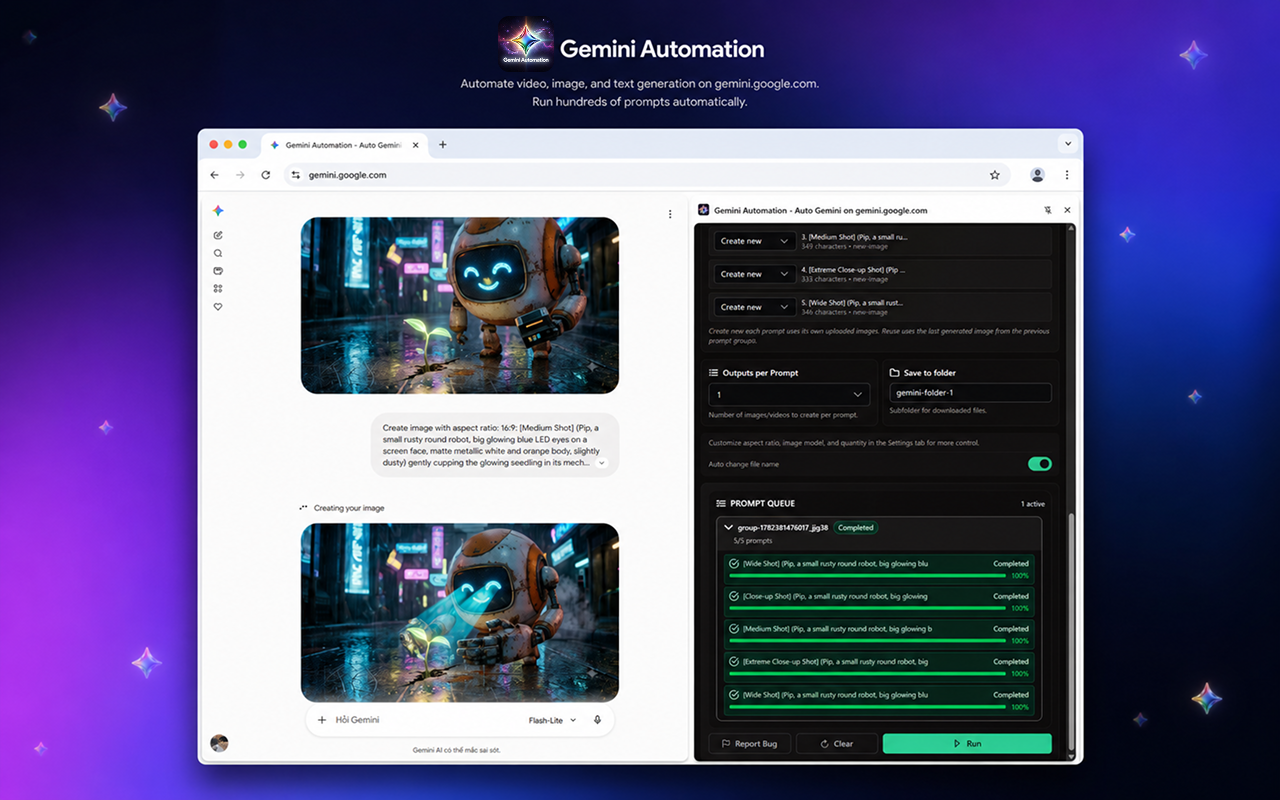The image size is (1280, 800).
Task: Click the '5/5 prompts' count
Action: 752,541
